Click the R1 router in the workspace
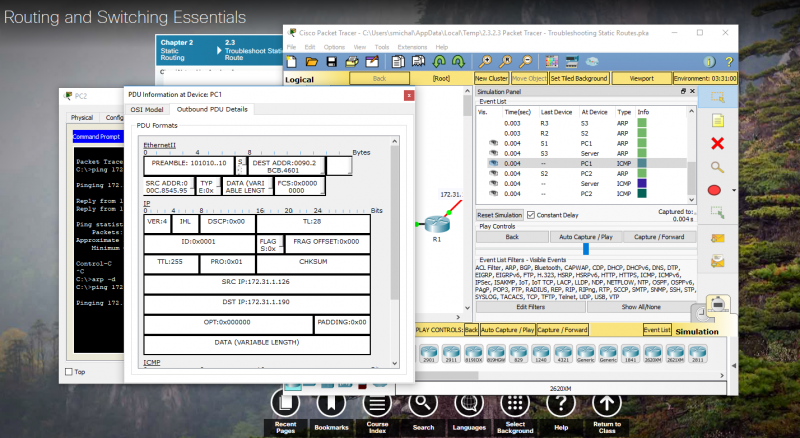Viewport: 800px width, 438px height. [x=437, y=225]
